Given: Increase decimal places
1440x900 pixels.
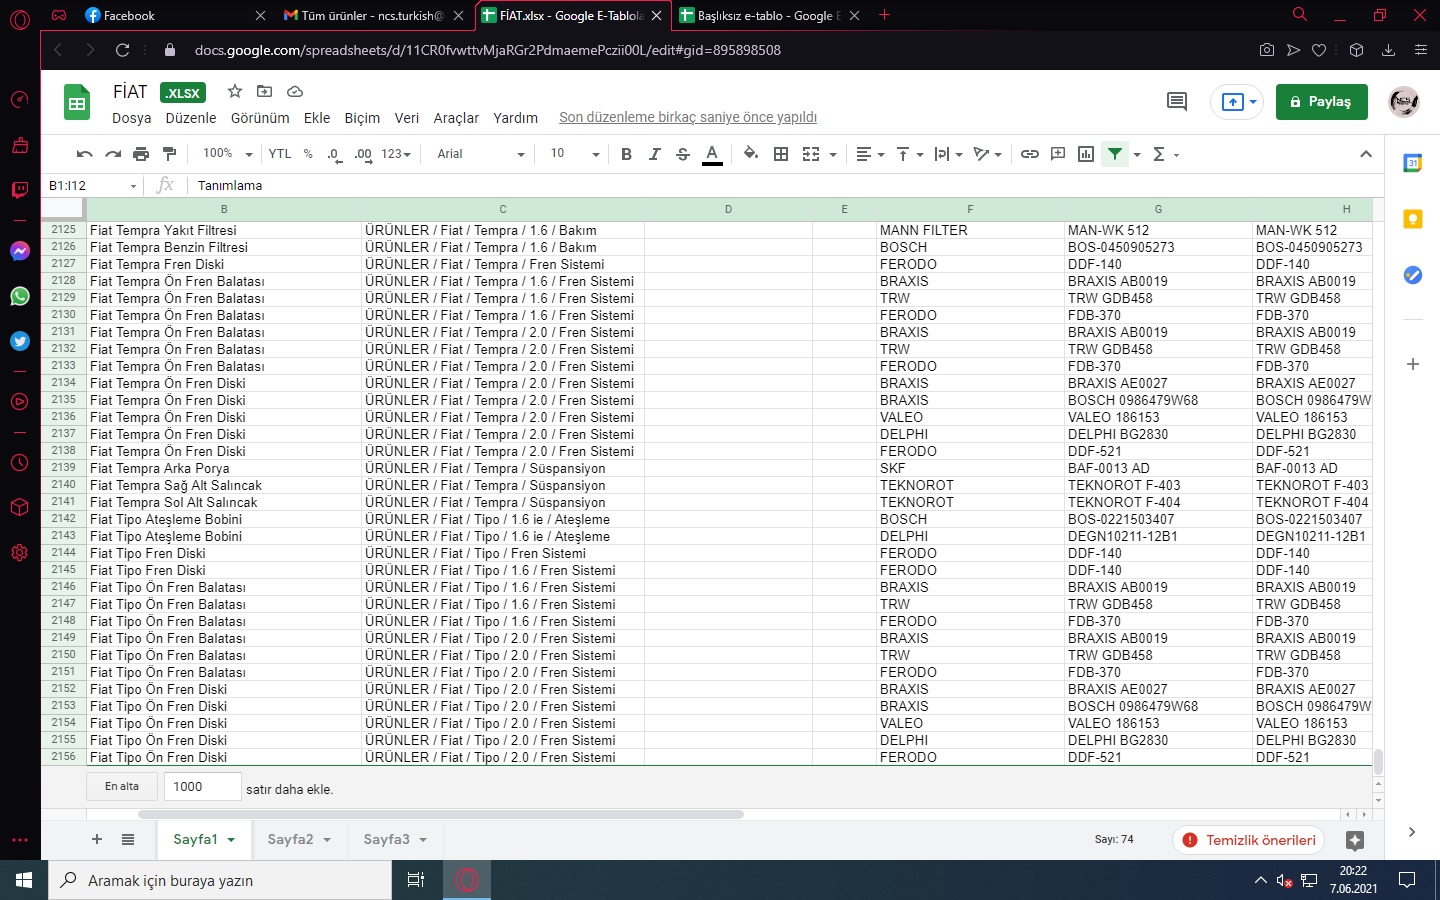Looking at the screenshot, I should coord(363,154).
